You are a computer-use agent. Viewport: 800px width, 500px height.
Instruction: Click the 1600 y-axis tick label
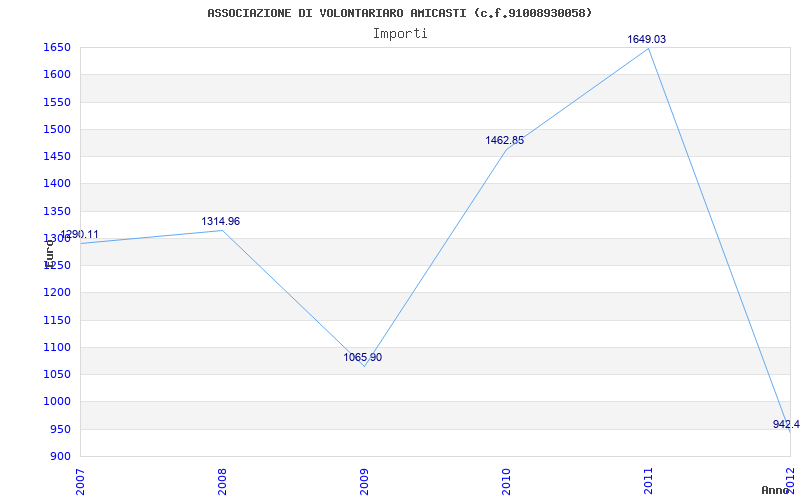tap(57, 74)
